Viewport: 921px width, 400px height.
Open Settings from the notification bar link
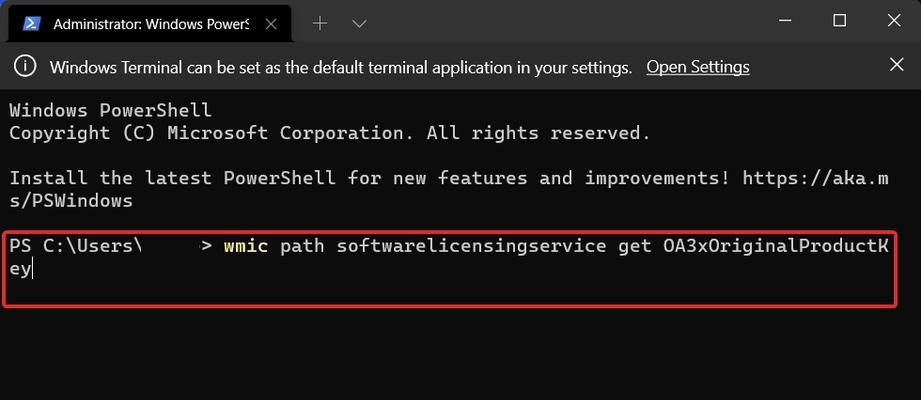click(x=698, y=67)
